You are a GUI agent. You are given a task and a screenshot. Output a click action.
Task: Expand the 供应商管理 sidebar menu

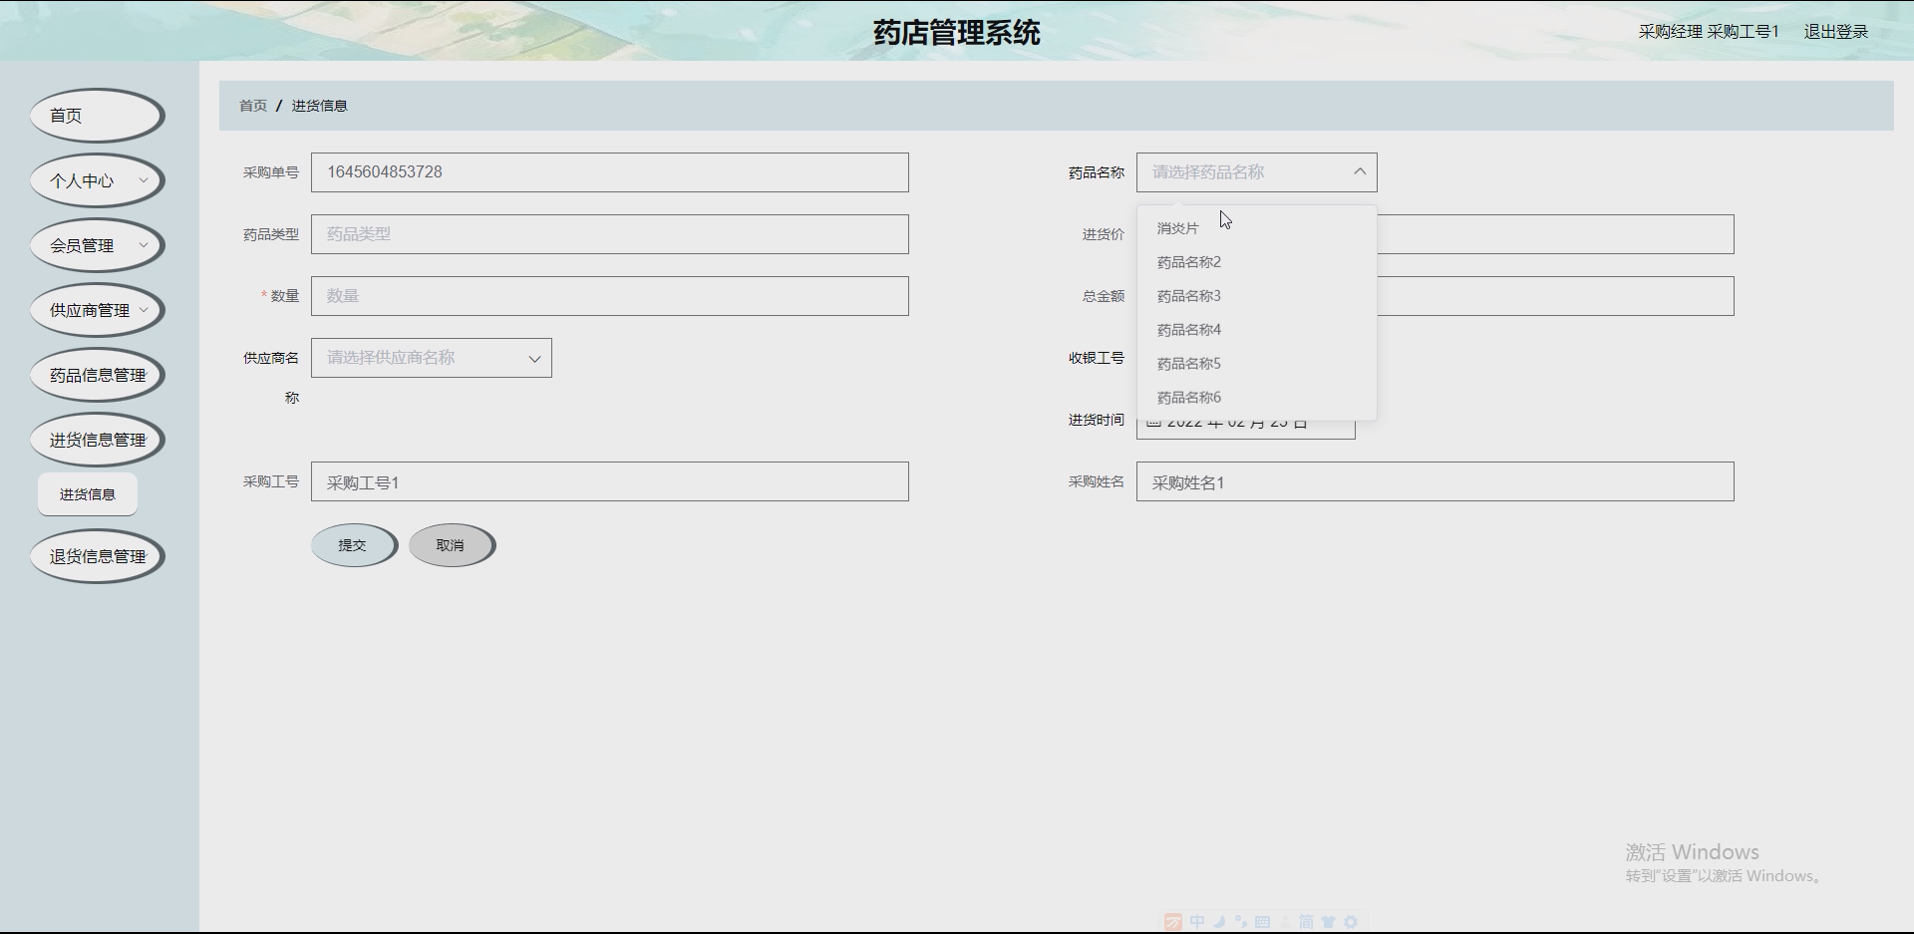click(x=97, y=311)
